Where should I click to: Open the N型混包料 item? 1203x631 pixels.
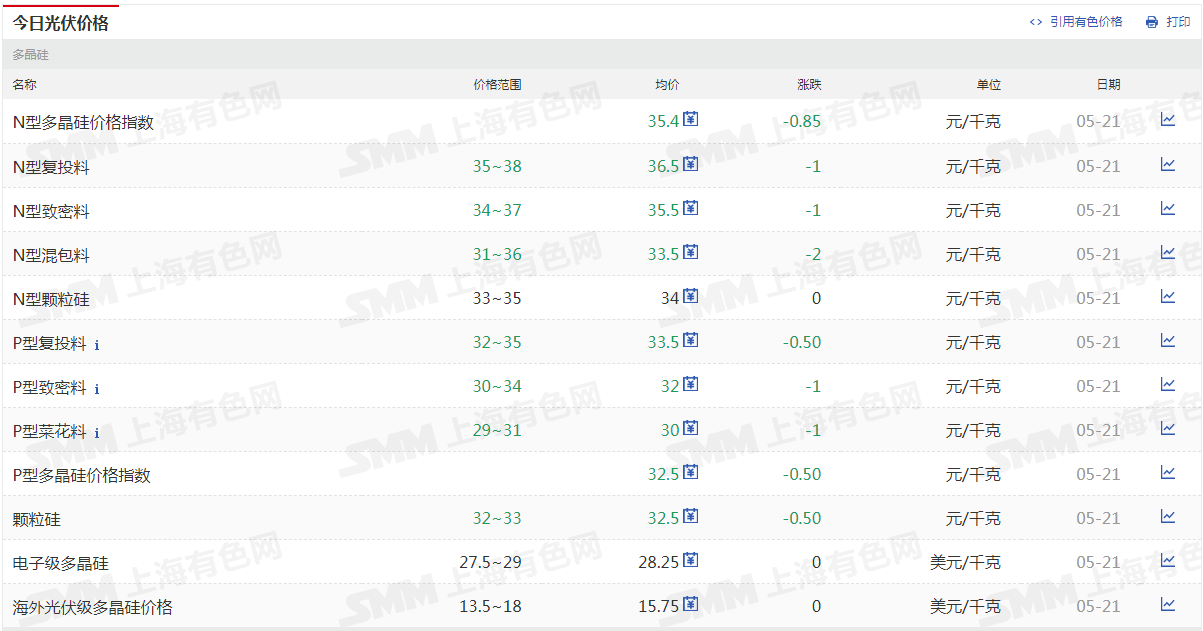(51, 254)
